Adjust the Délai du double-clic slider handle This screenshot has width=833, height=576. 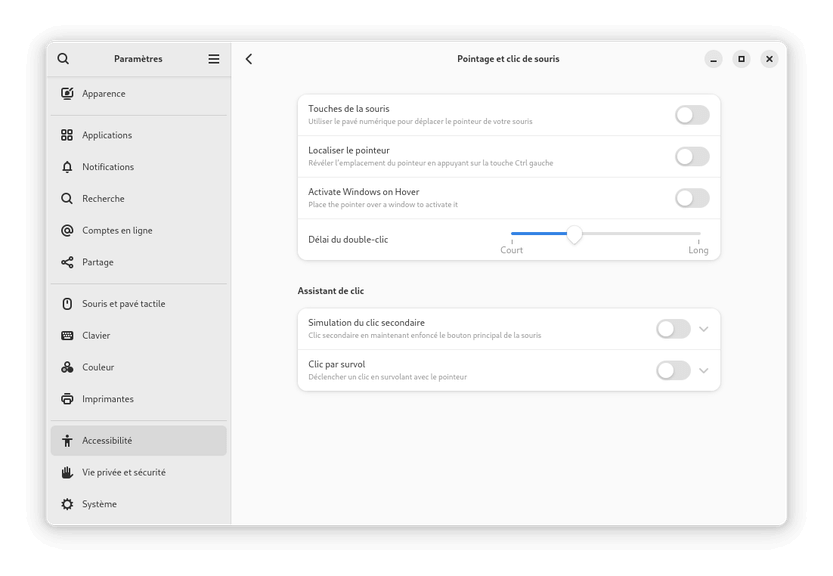pyautogui.click(x=574, y=234)
